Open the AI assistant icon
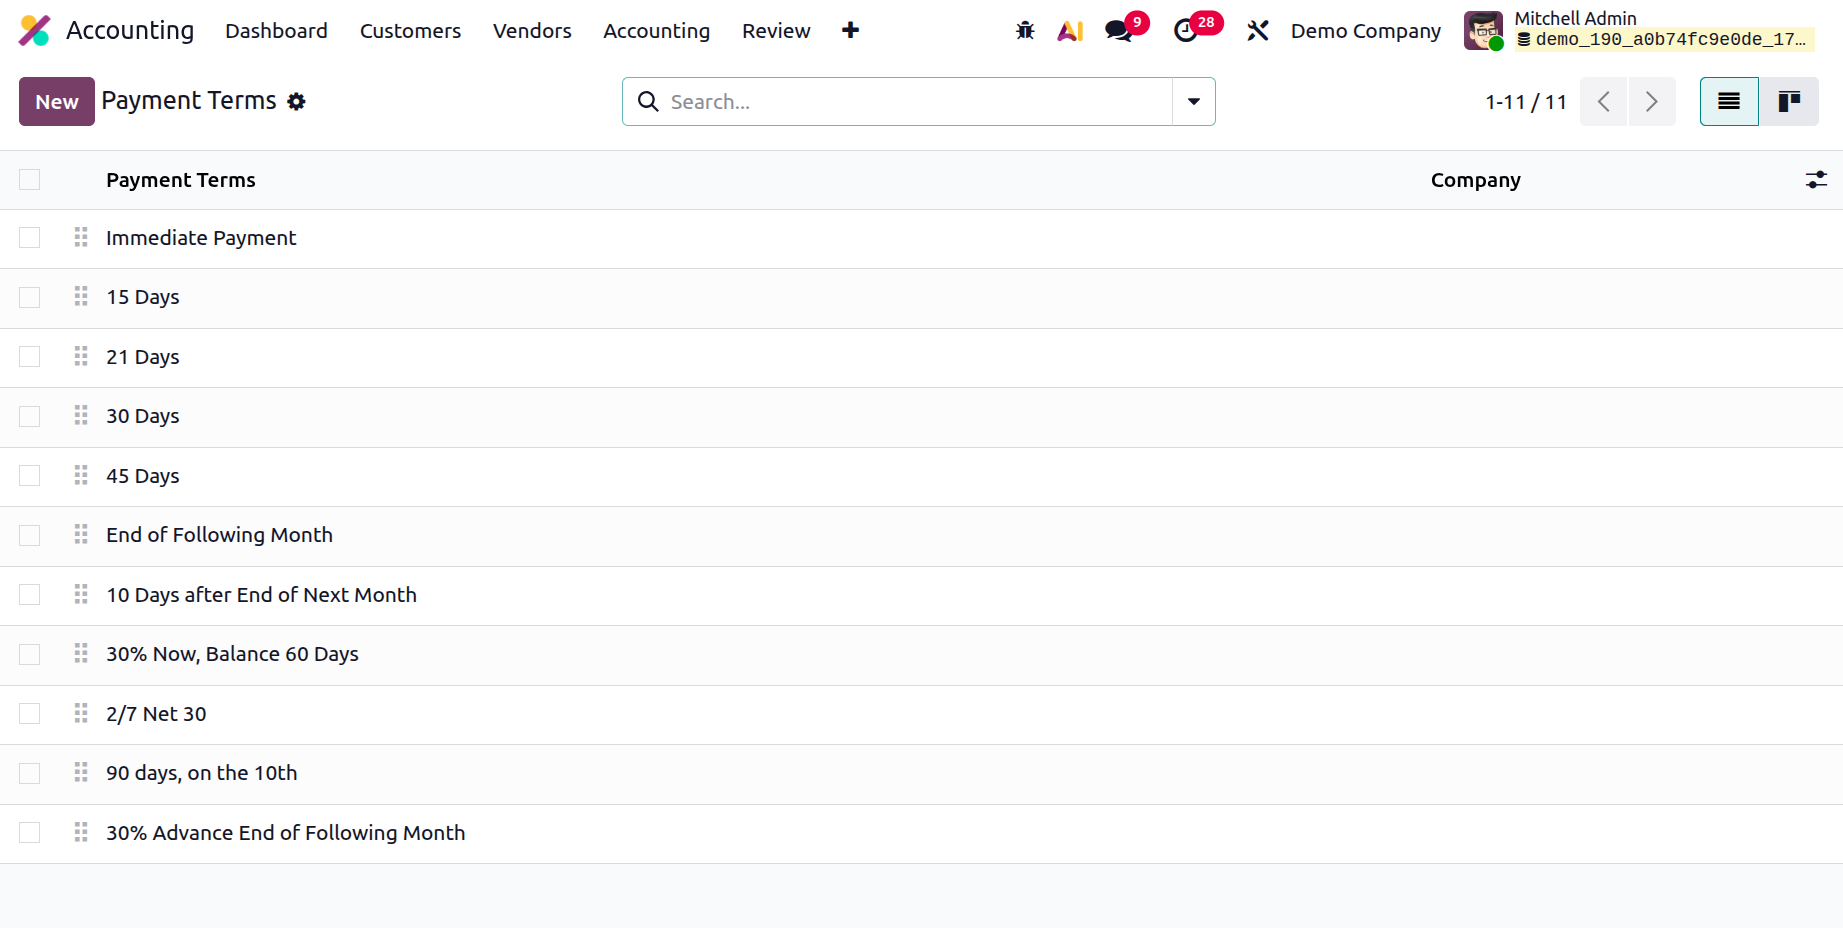Screen dimensions: 1843x928 click(x=1070, y=31)
